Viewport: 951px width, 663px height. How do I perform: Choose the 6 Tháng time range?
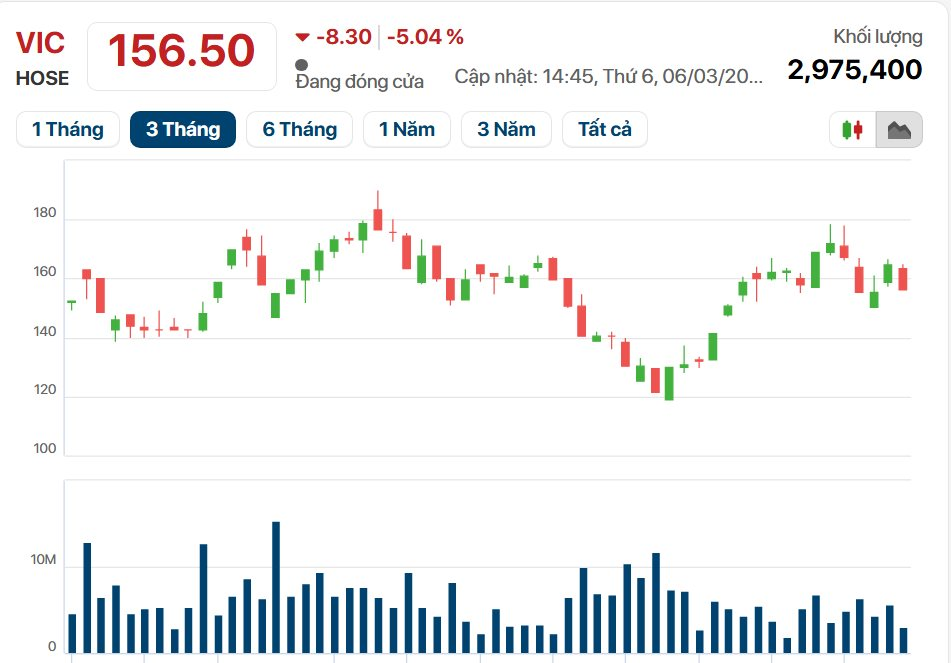pyautogui.click(x=300, y=130)
